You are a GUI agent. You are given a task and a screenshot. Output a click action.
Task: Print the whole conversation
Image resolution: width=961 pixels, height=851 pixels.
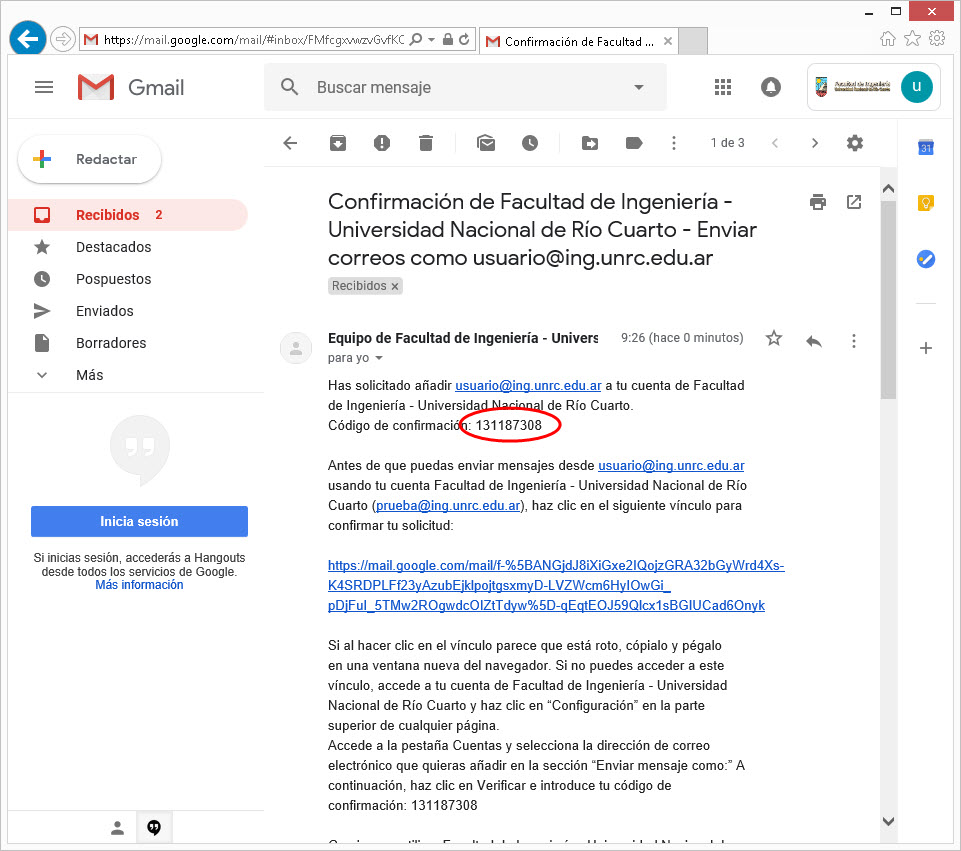pos(818,202)
